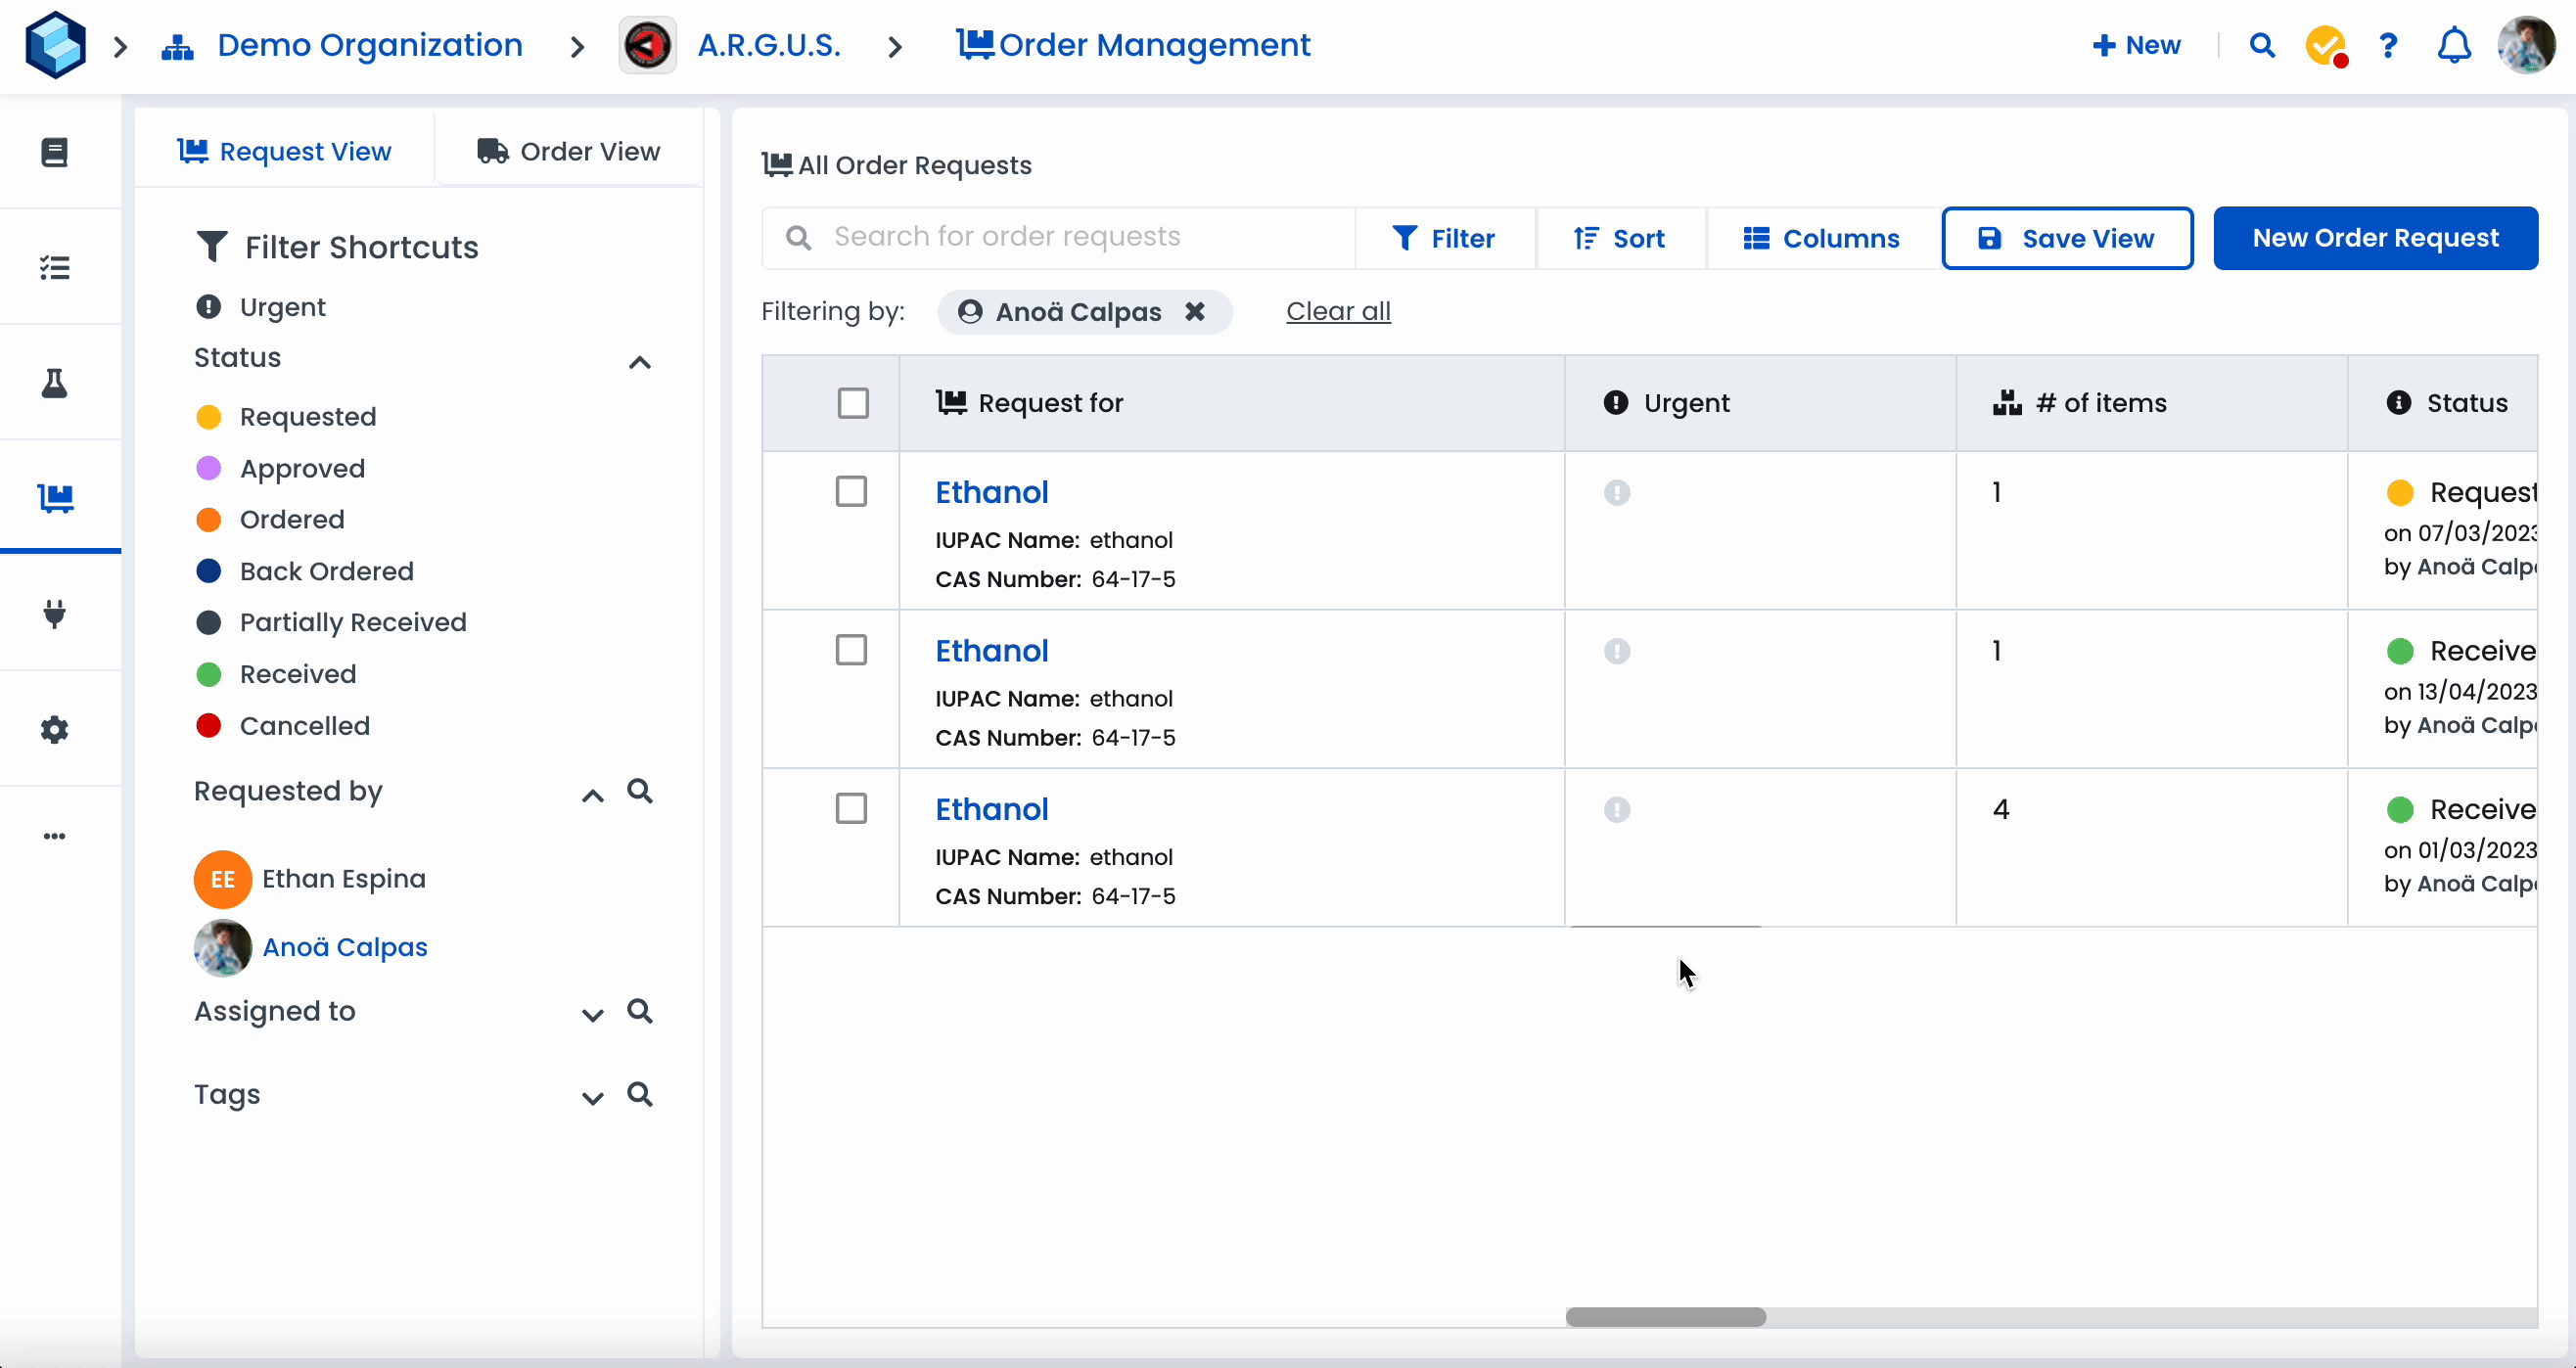
Task: Click the notifications bell icon
Action: 2453,46
